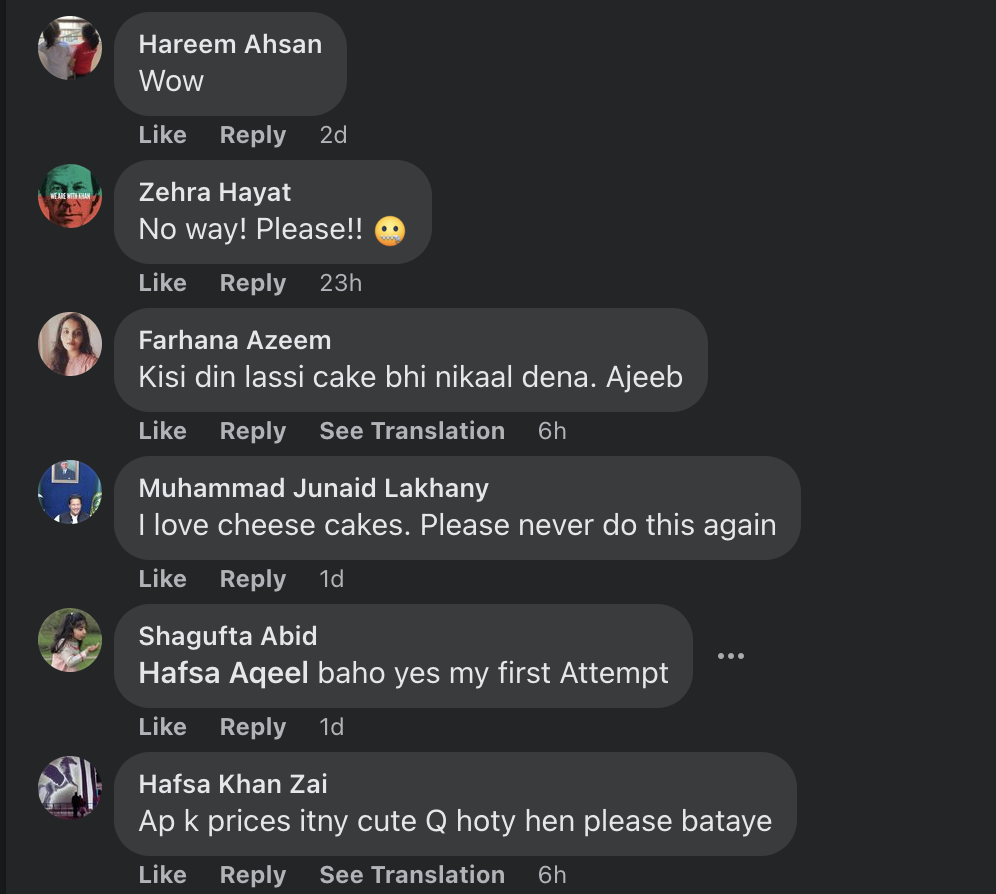Image resolution: width=996 pixels, height=894 pixels.
Task: Reply to Hareem Ahsan's comment
Action: pos(253,135)
